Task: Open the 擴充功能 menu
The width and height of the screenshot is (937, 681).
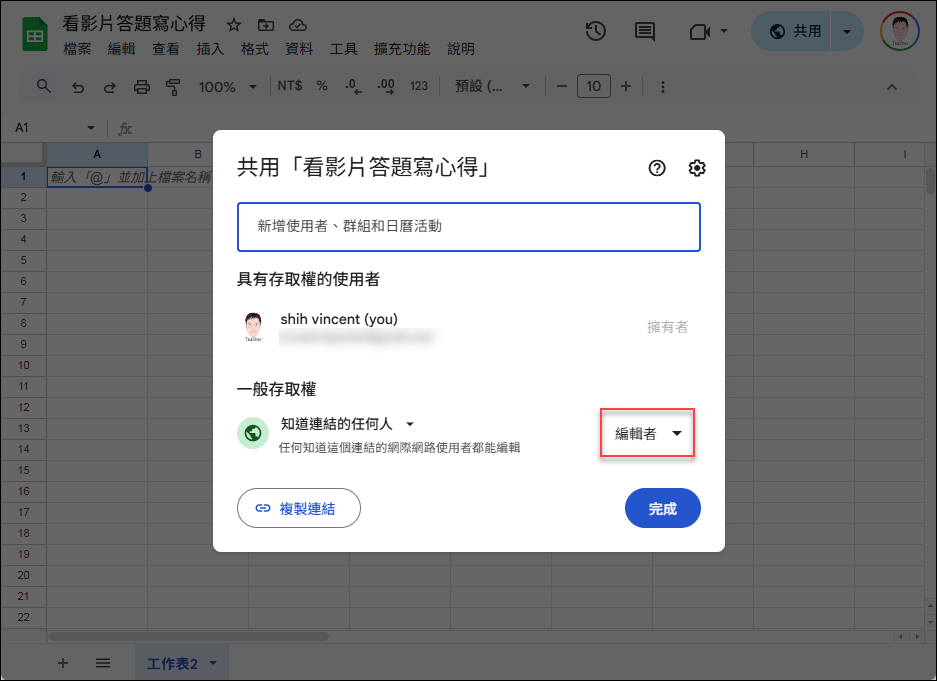Action: 402,49
